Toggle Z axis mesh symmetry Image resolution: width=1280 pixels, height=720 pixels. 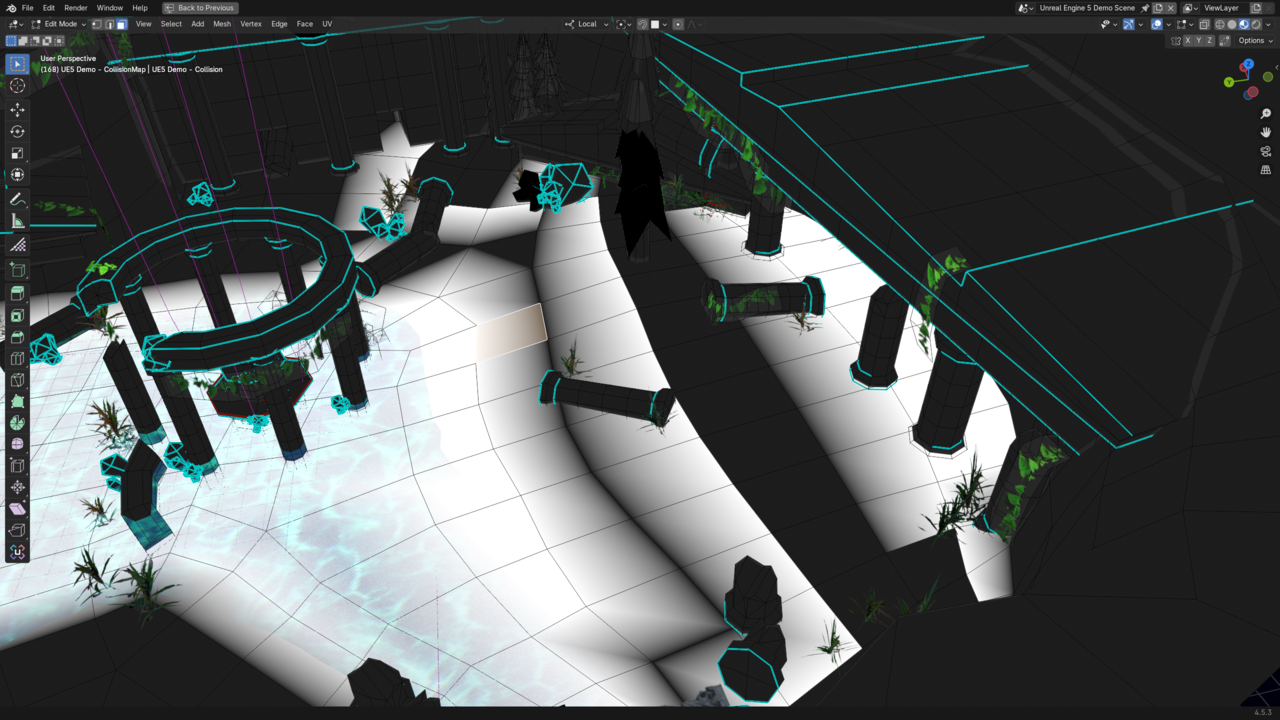[1210, 41]
